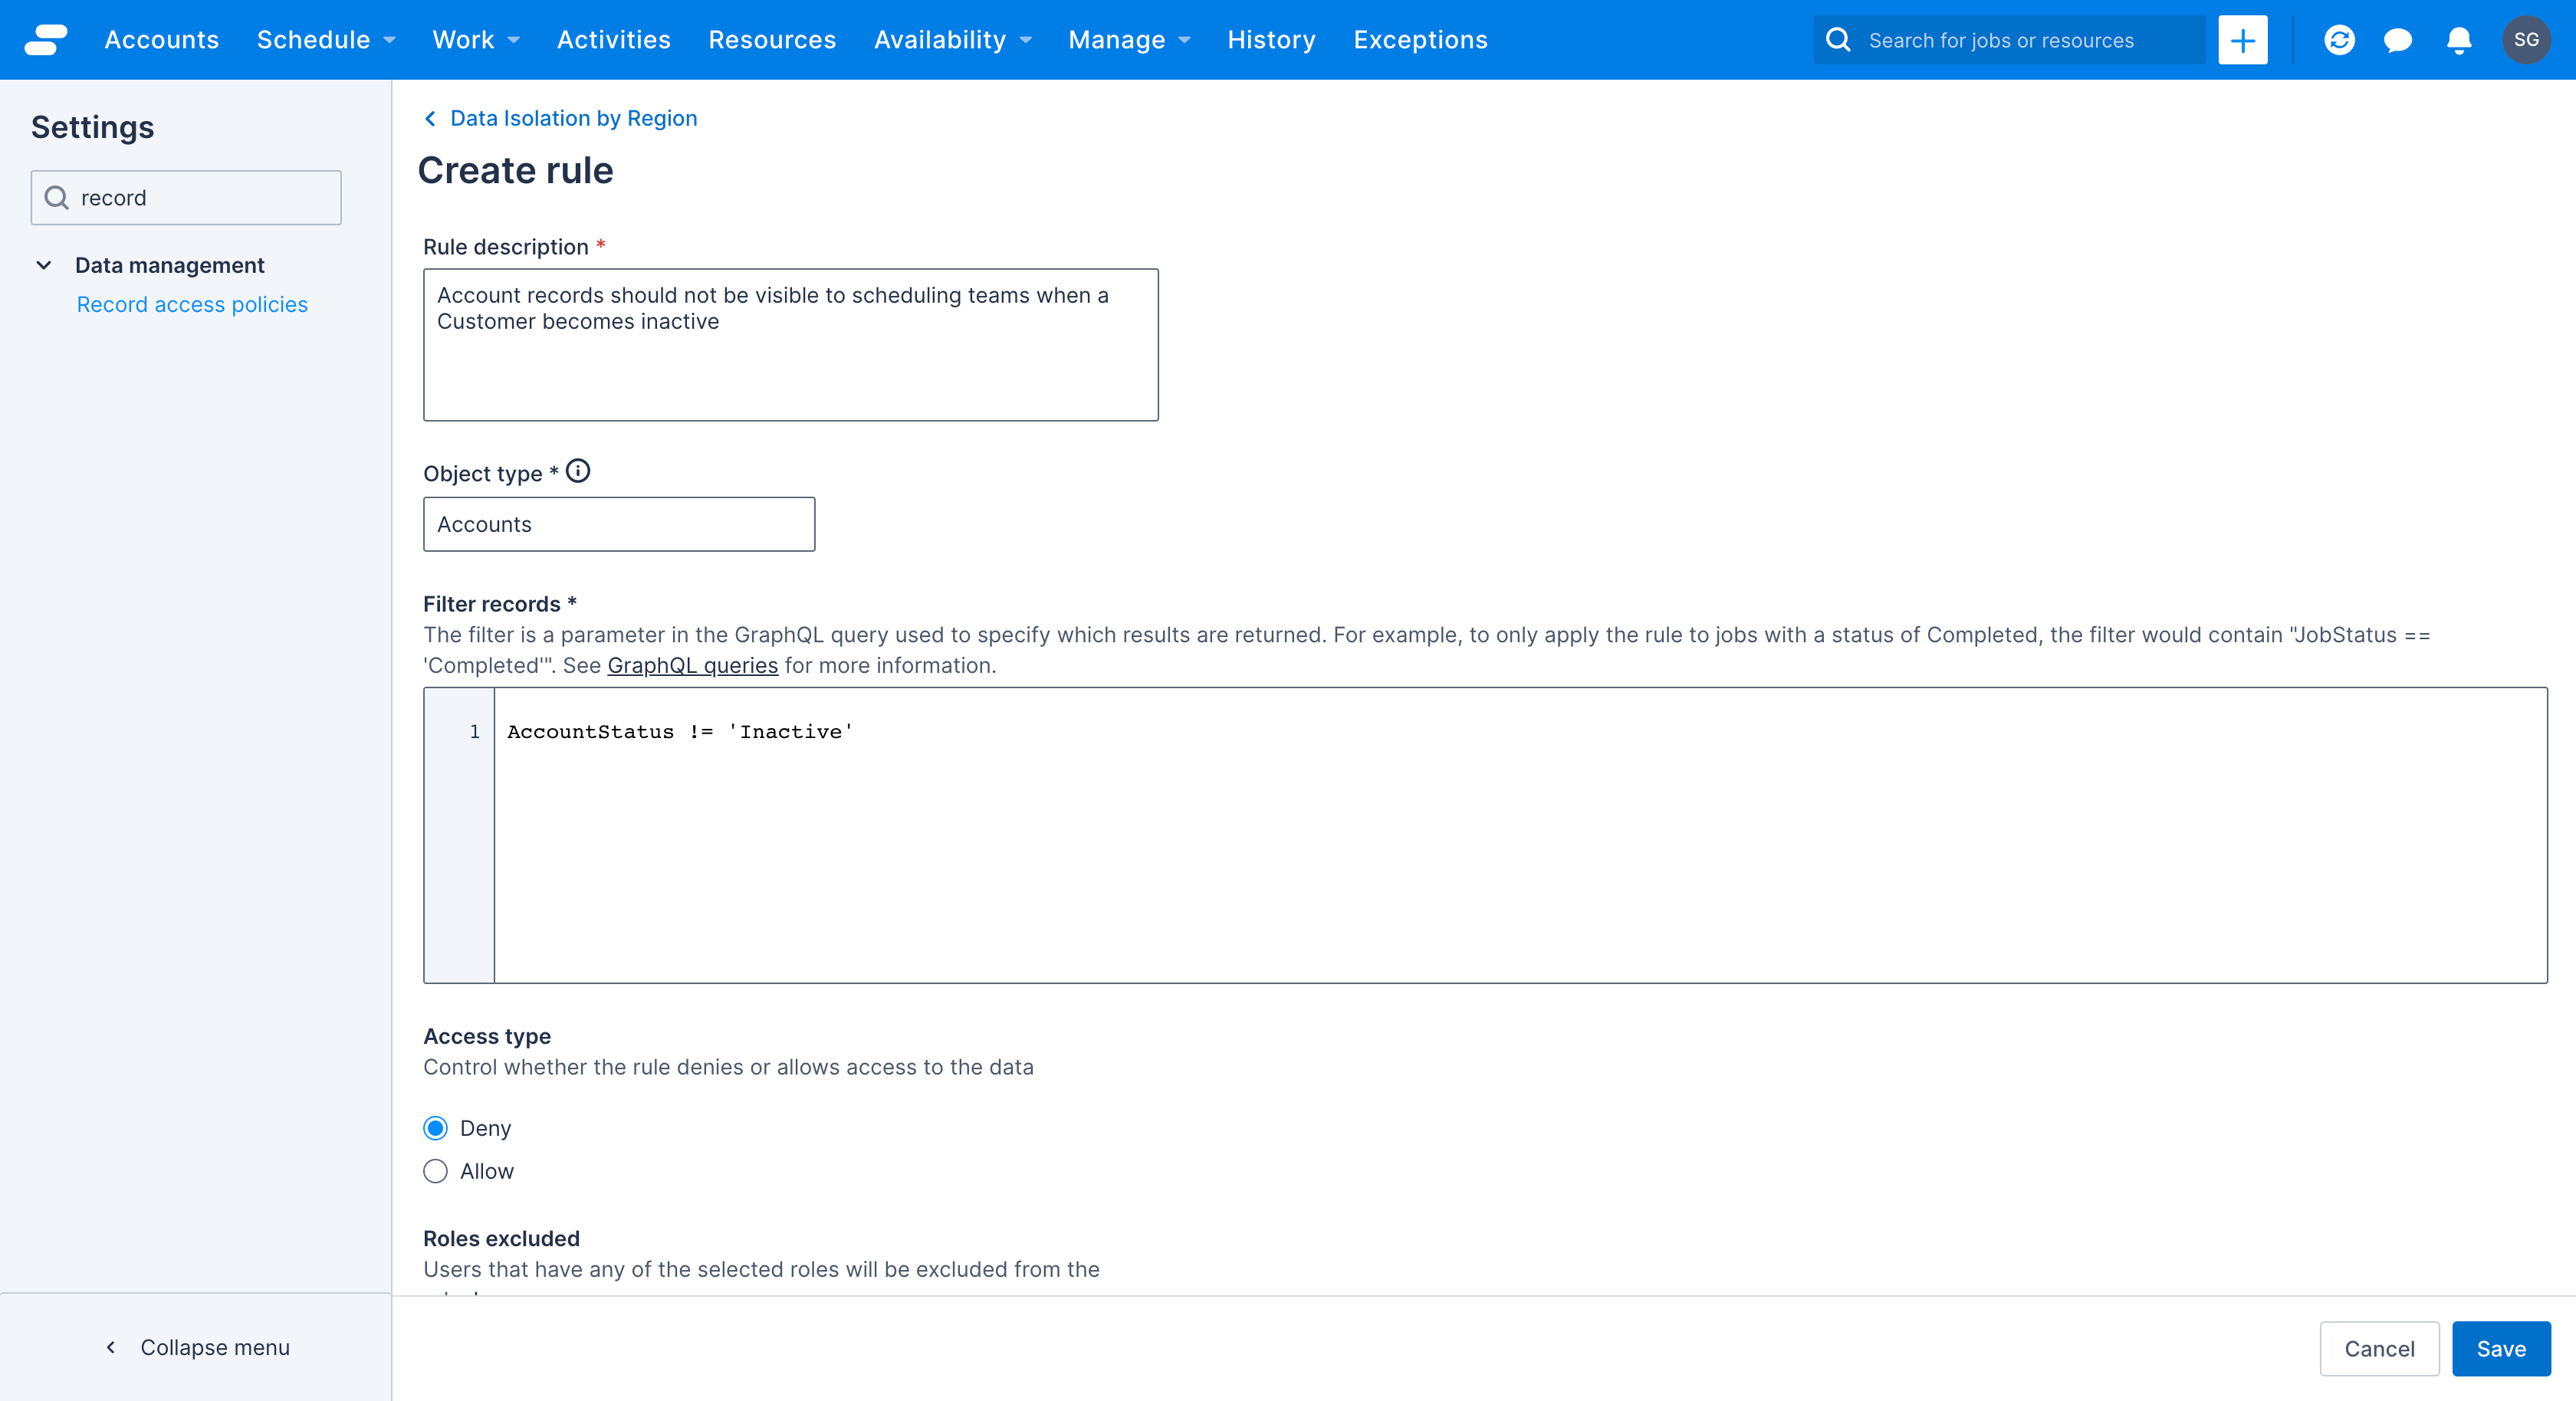
Task: Click the magnifier in top search bar
Action: [x=1838, y=40]
